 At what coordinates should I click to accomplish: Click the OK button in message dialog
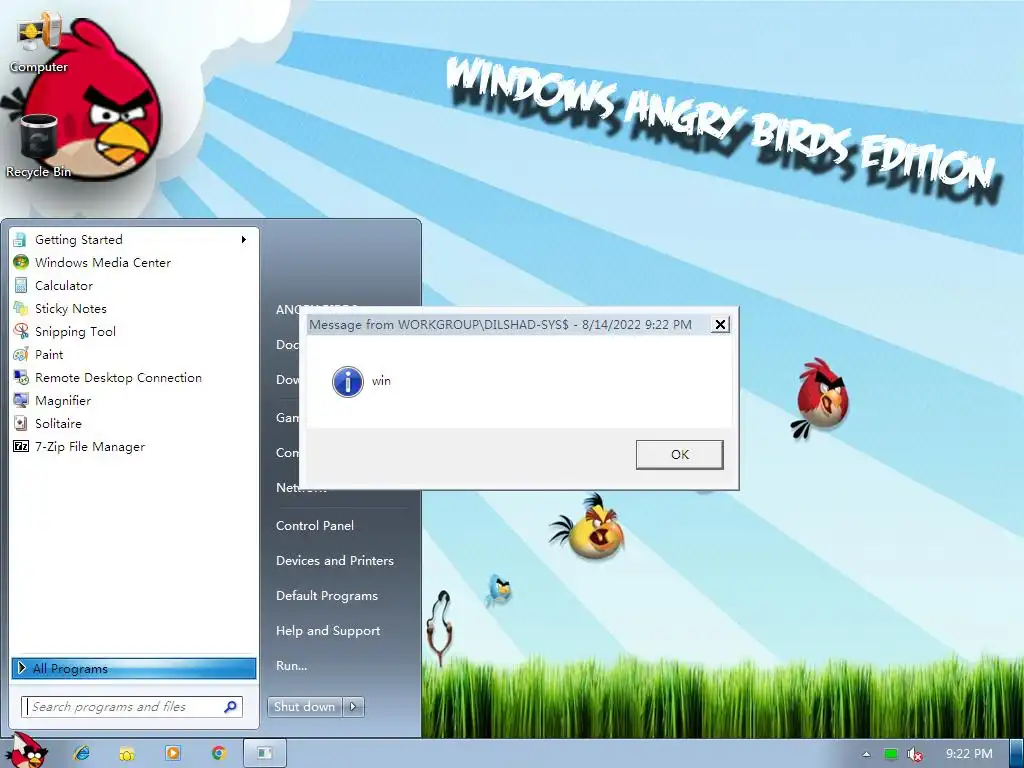tap(679, 455)
